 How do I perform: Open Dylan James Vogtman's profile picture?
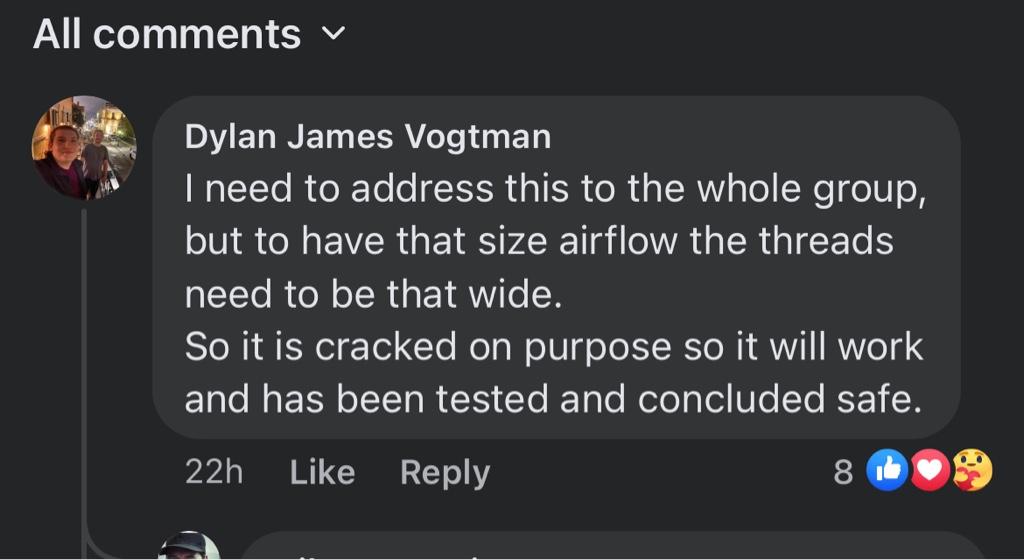pos(85,148)
